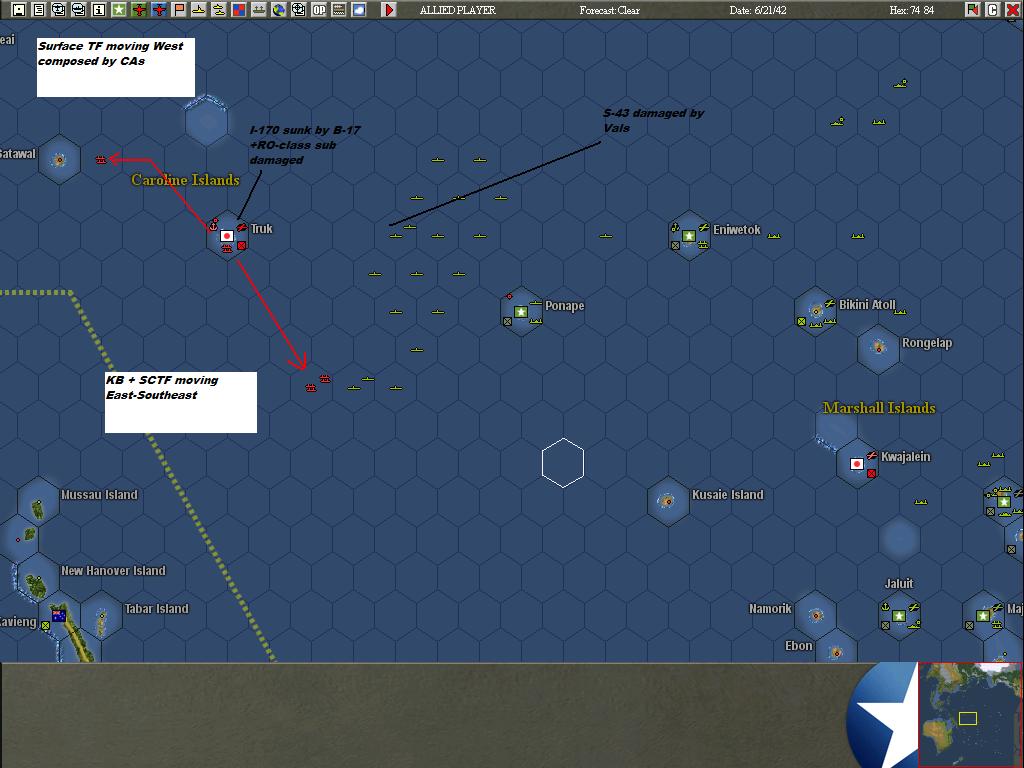The width and height of the screenshot is (1024, 768).
Task: Open the globe toolbar icon
Action: (279, 10)
